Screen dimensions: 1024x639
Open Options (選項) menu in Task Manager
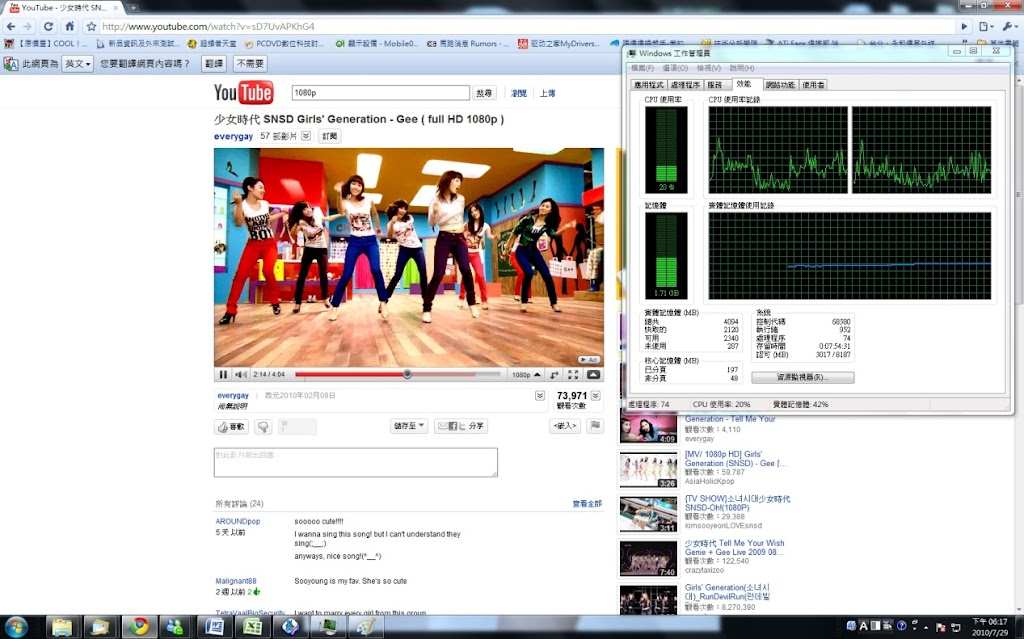coord(675,68)
